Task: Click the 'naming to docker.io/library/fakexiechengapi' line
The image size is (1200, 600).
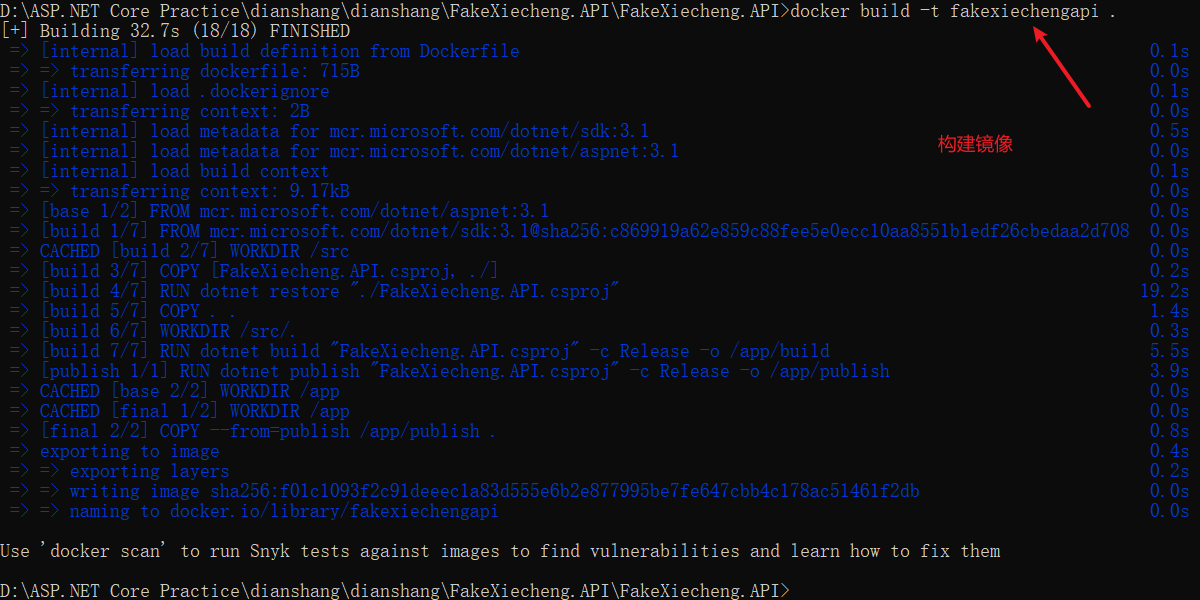Action: tap(284, 511)
